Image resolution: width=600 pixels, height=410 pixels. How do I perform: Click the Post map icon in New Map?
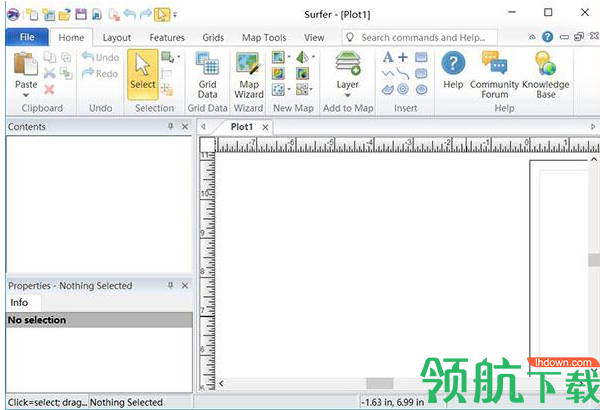pyautogui.click(x=278, y=90)
